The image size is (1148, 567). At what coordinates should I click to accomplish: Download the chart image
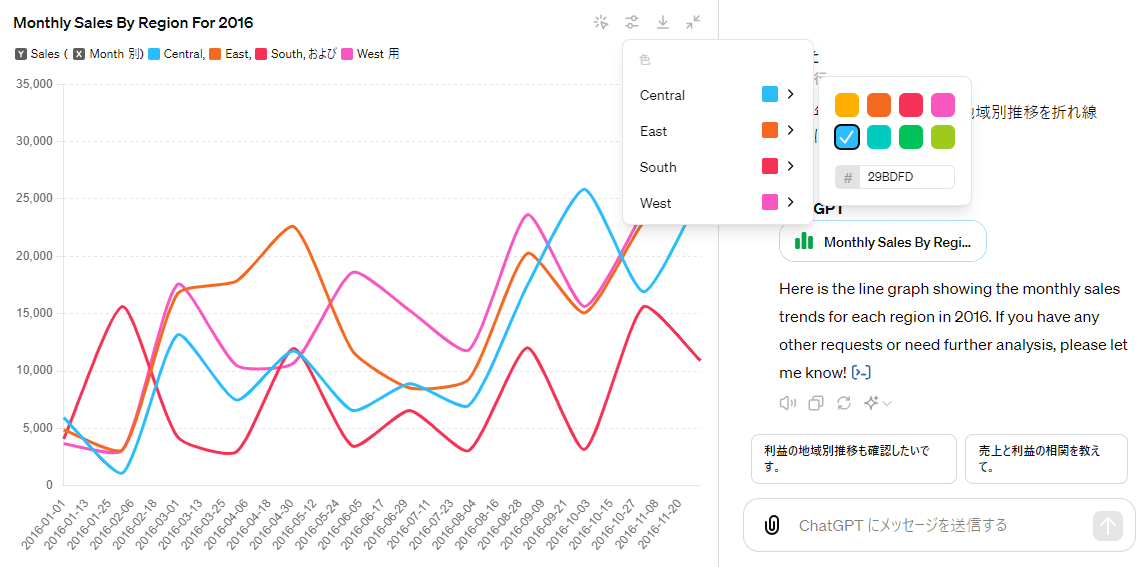(662, 22)
